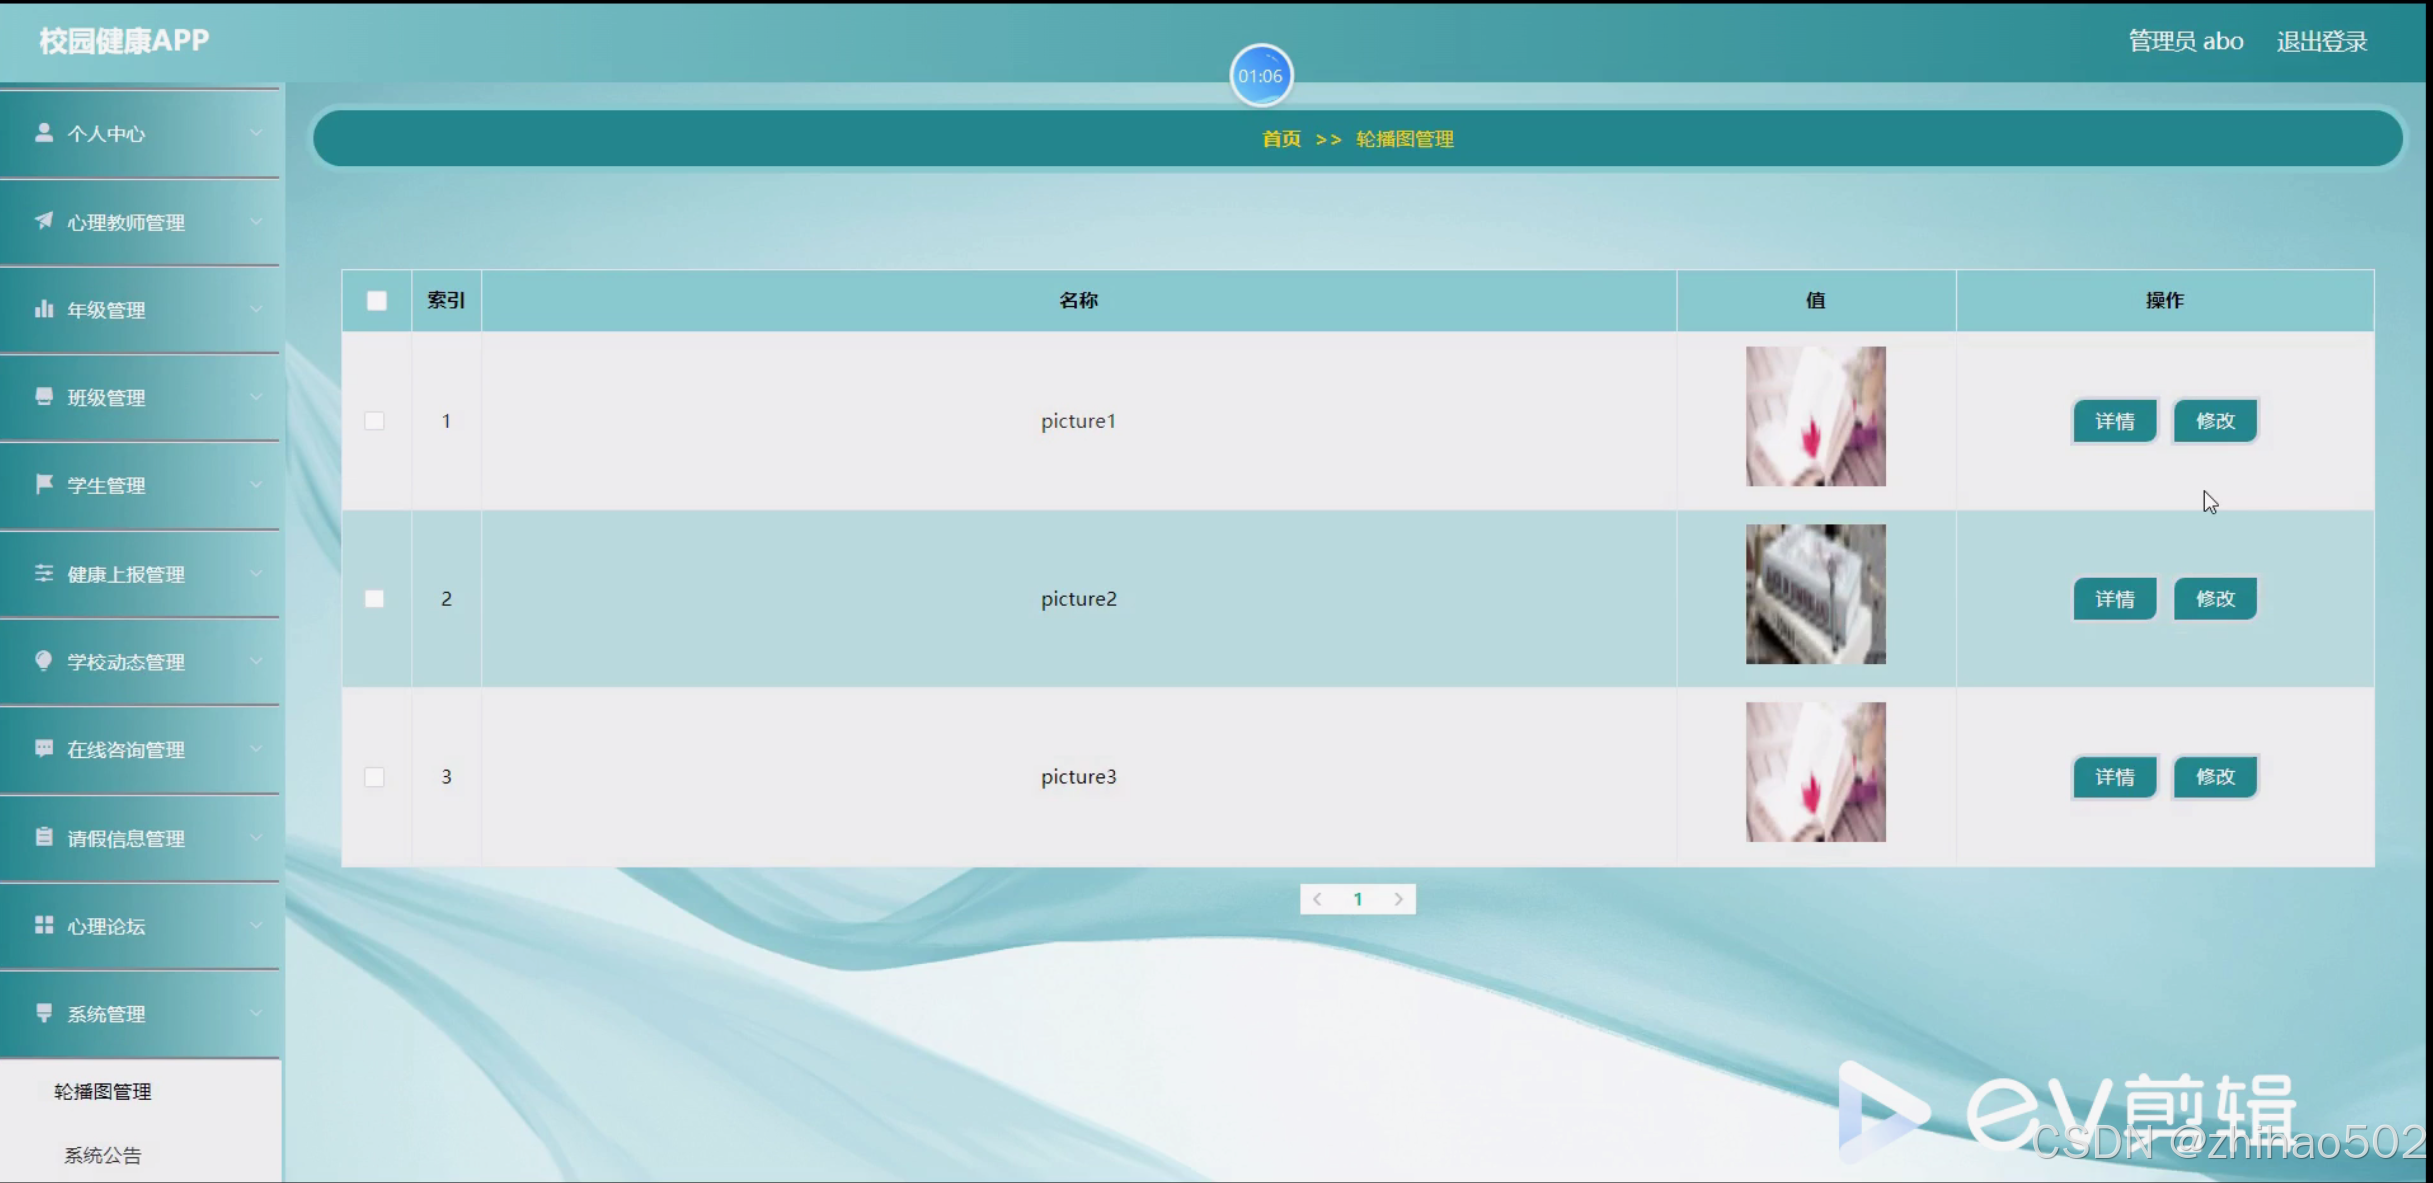Click 修改 button for picture1
Screen dimensions: 2433x1183
pyautogui.click(x=2214, y=421)
